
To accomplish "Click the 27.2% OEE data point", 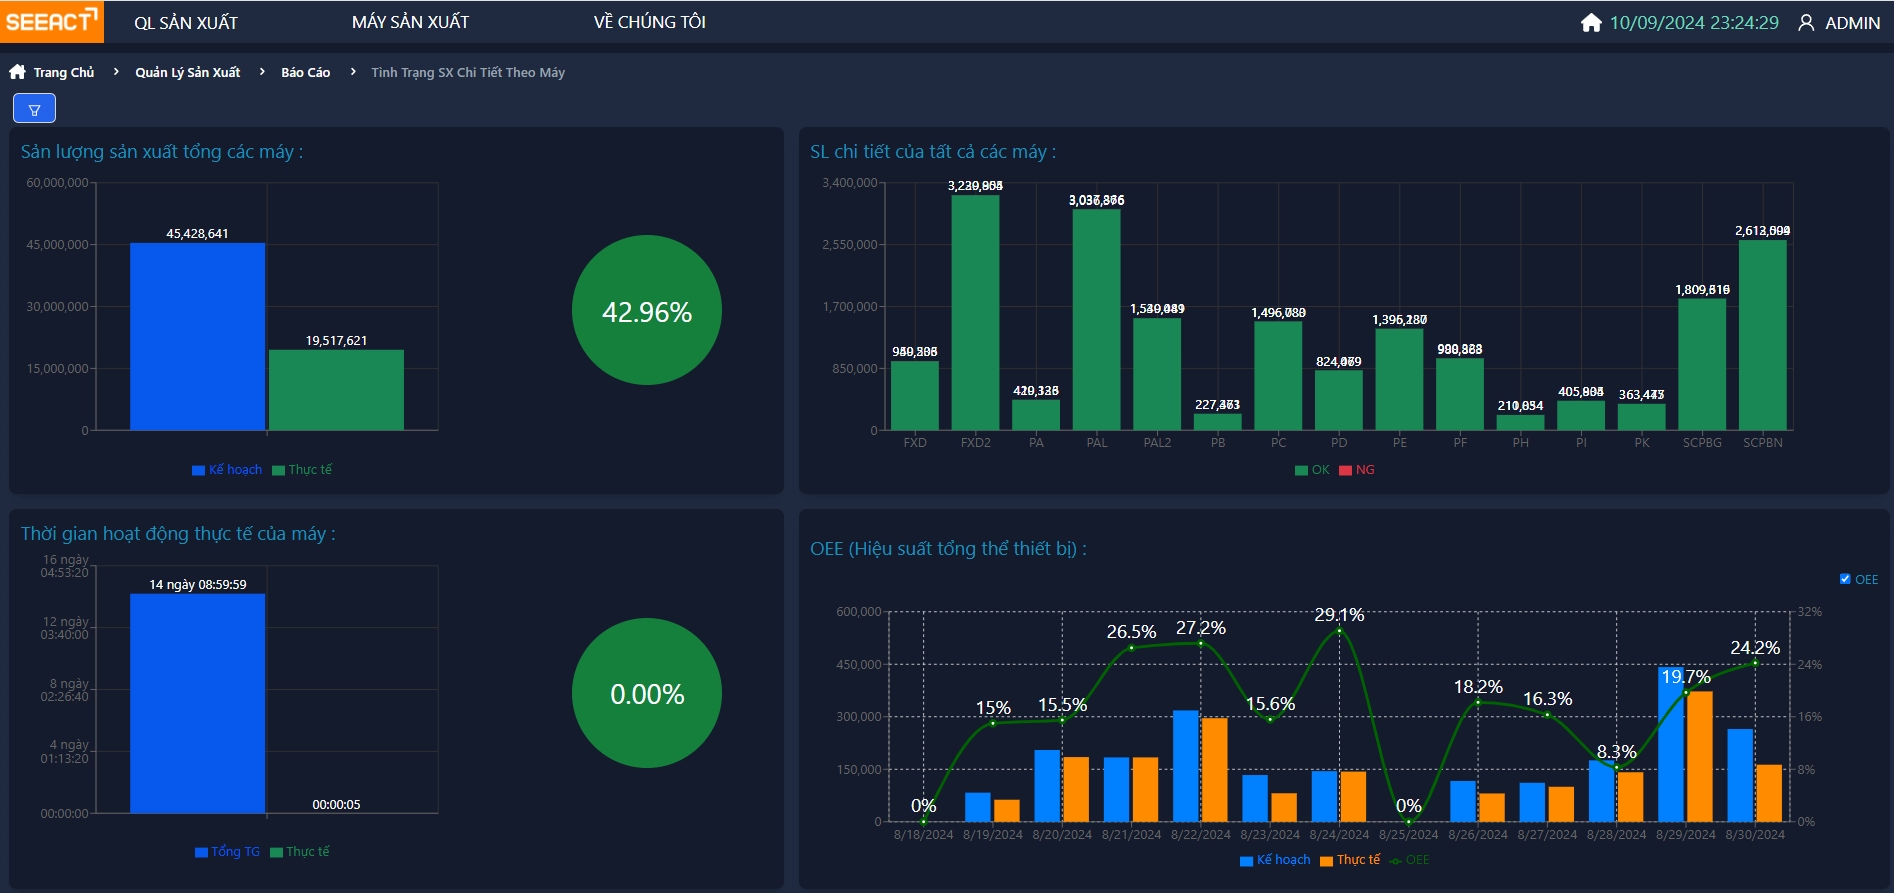I will [1201, 643].
